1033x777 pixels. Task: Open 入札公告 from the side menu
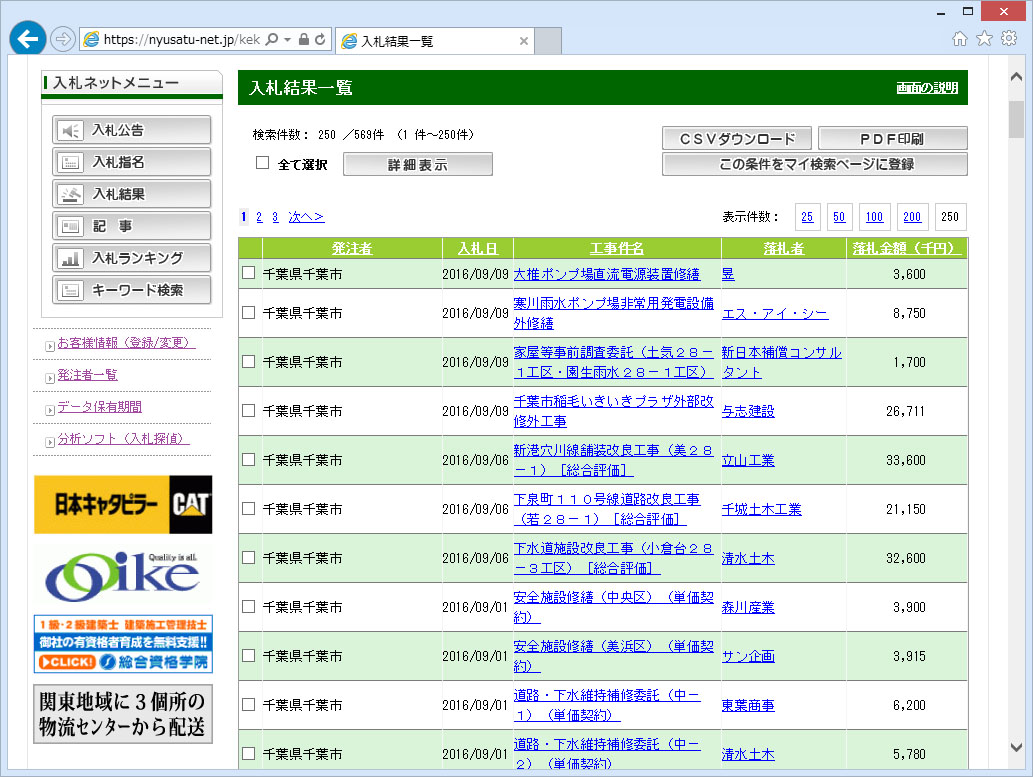[x=132, y=130]
